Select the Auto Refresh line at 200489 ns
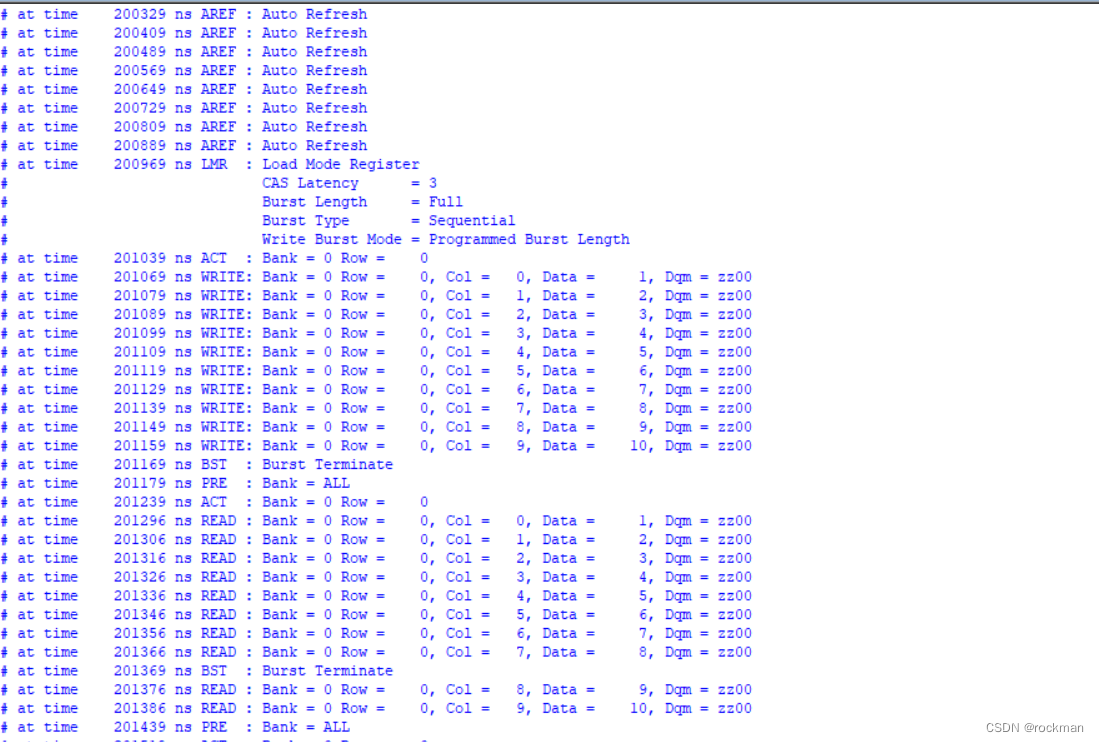 184,52
